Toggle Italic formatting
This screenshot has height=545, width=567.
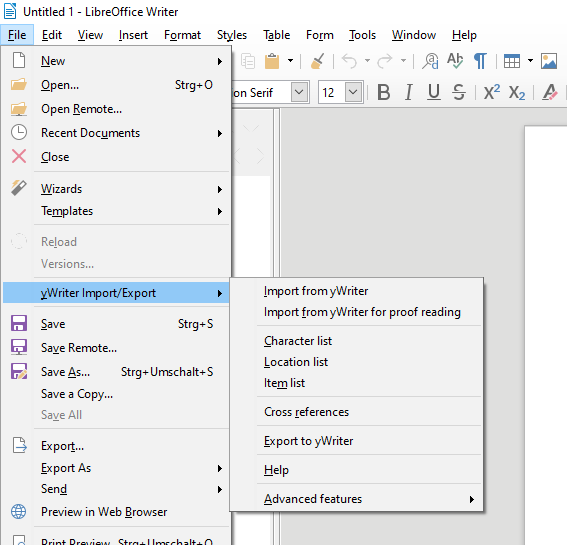pyautogui.click(x=409, y=92)
